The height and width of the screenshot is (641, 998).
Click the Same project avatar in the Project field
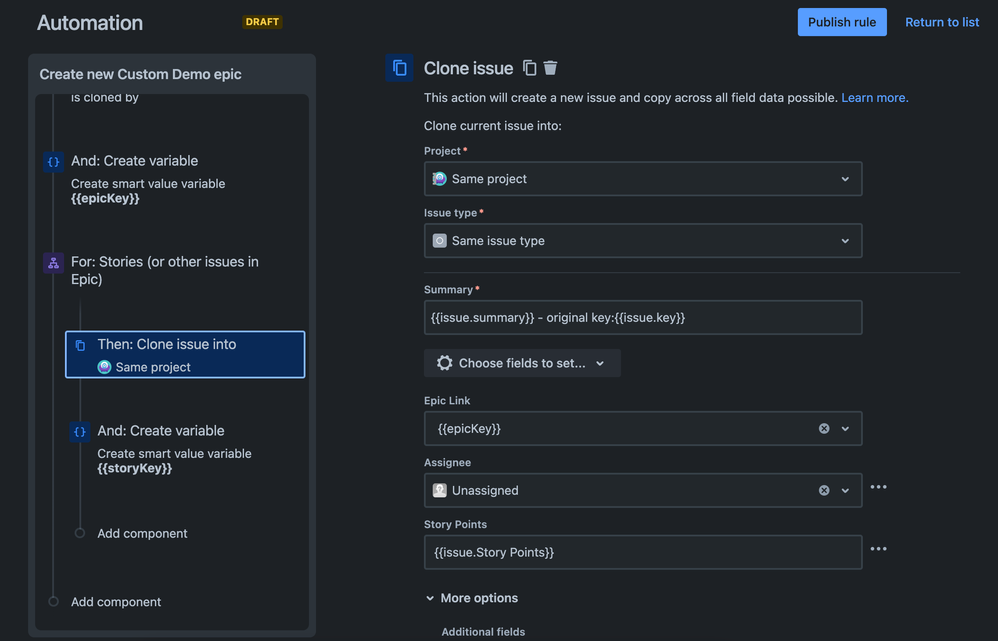[x=439, y=179]
